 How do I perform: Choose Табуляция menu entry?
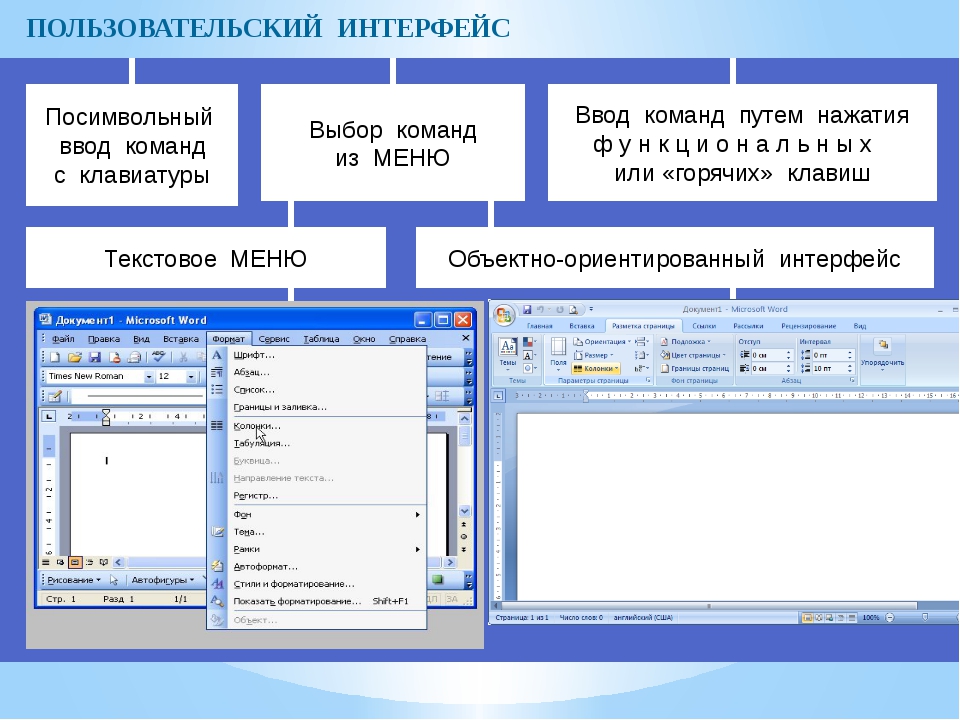pyautogui.click(x=261, y=443)
